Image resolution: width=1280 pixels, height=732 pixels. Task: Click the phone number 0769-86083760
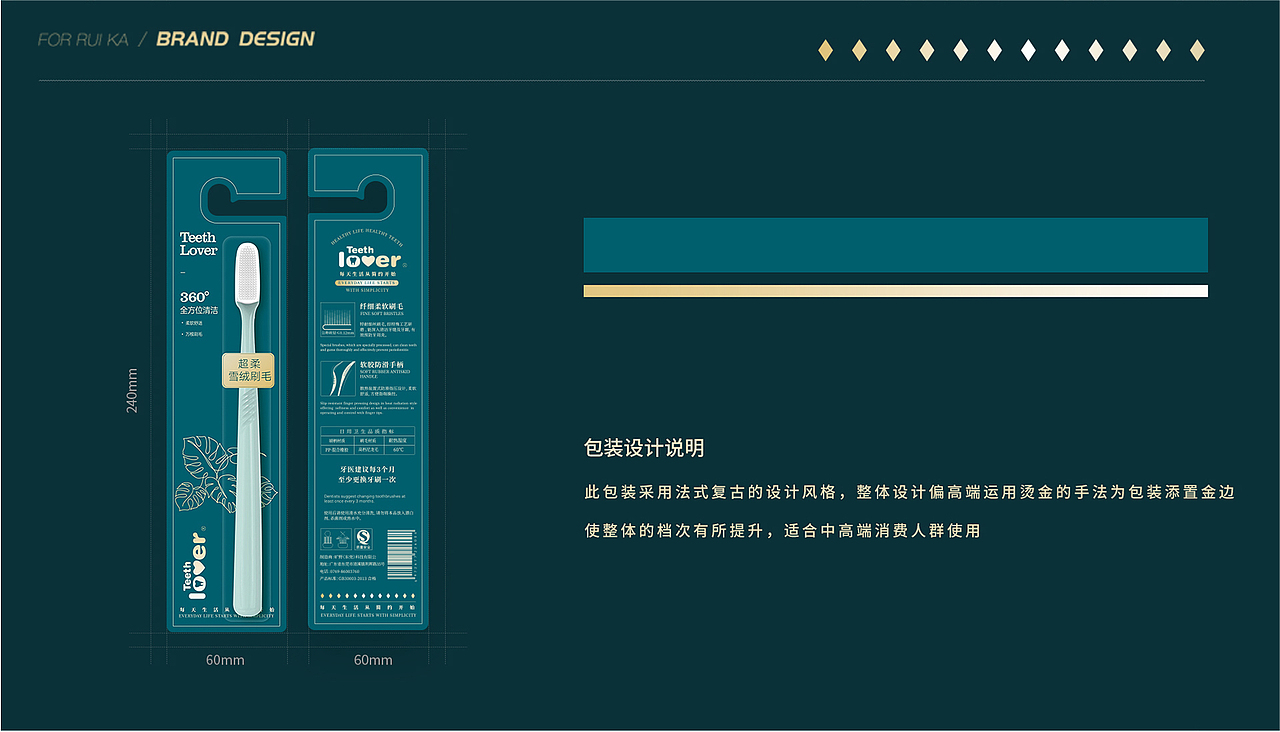click(345, 571)
